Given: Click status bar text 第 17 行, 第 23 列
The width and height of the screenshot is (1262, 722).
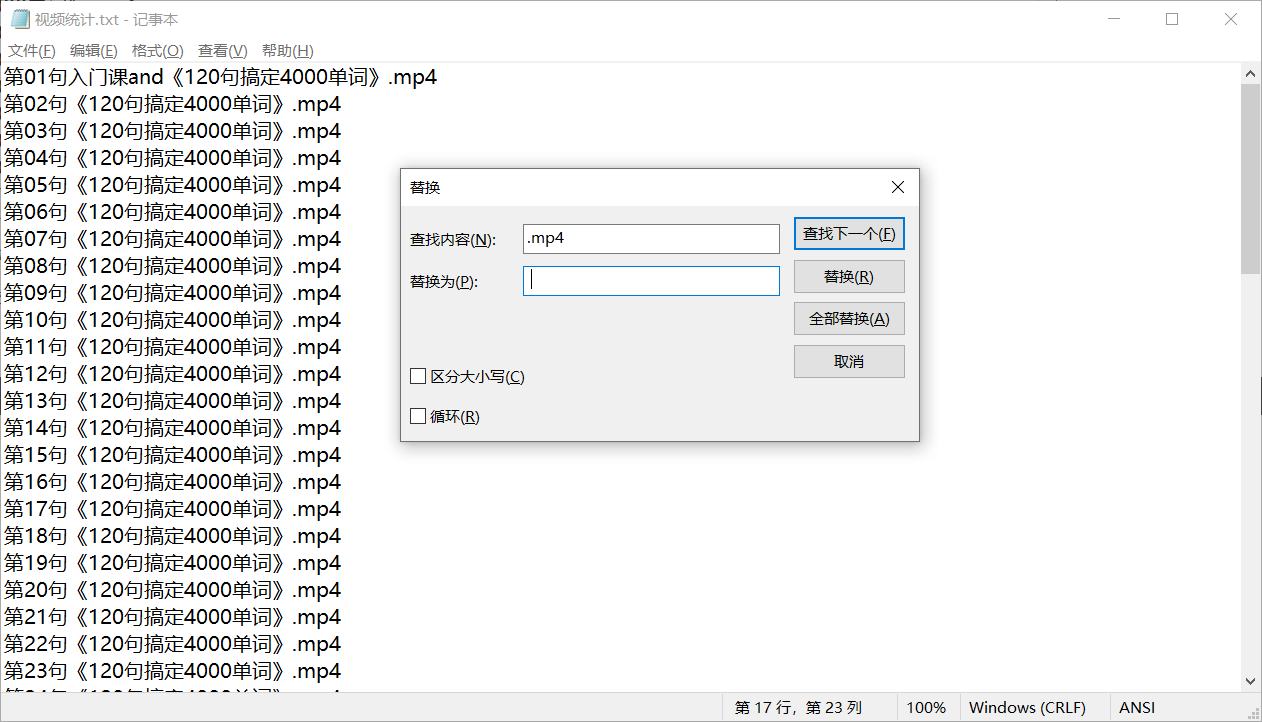Looking at the screenshot, I should (798, 707).
